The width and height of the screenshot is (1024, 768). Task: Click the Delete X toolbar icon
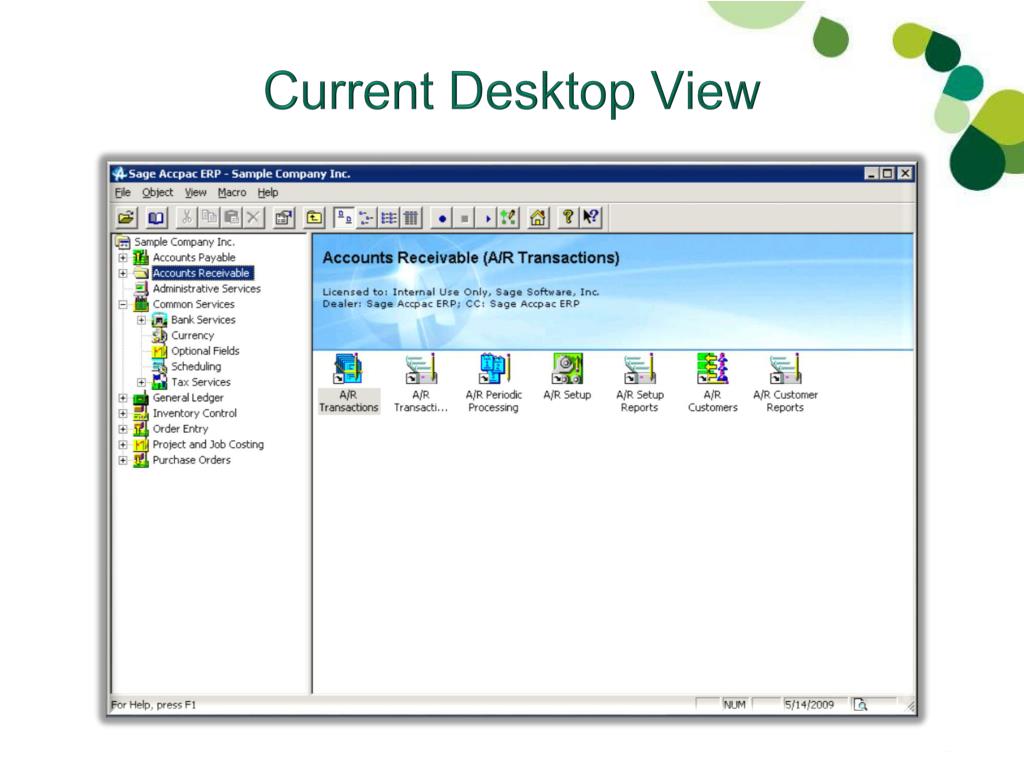(x=253, y=217)
